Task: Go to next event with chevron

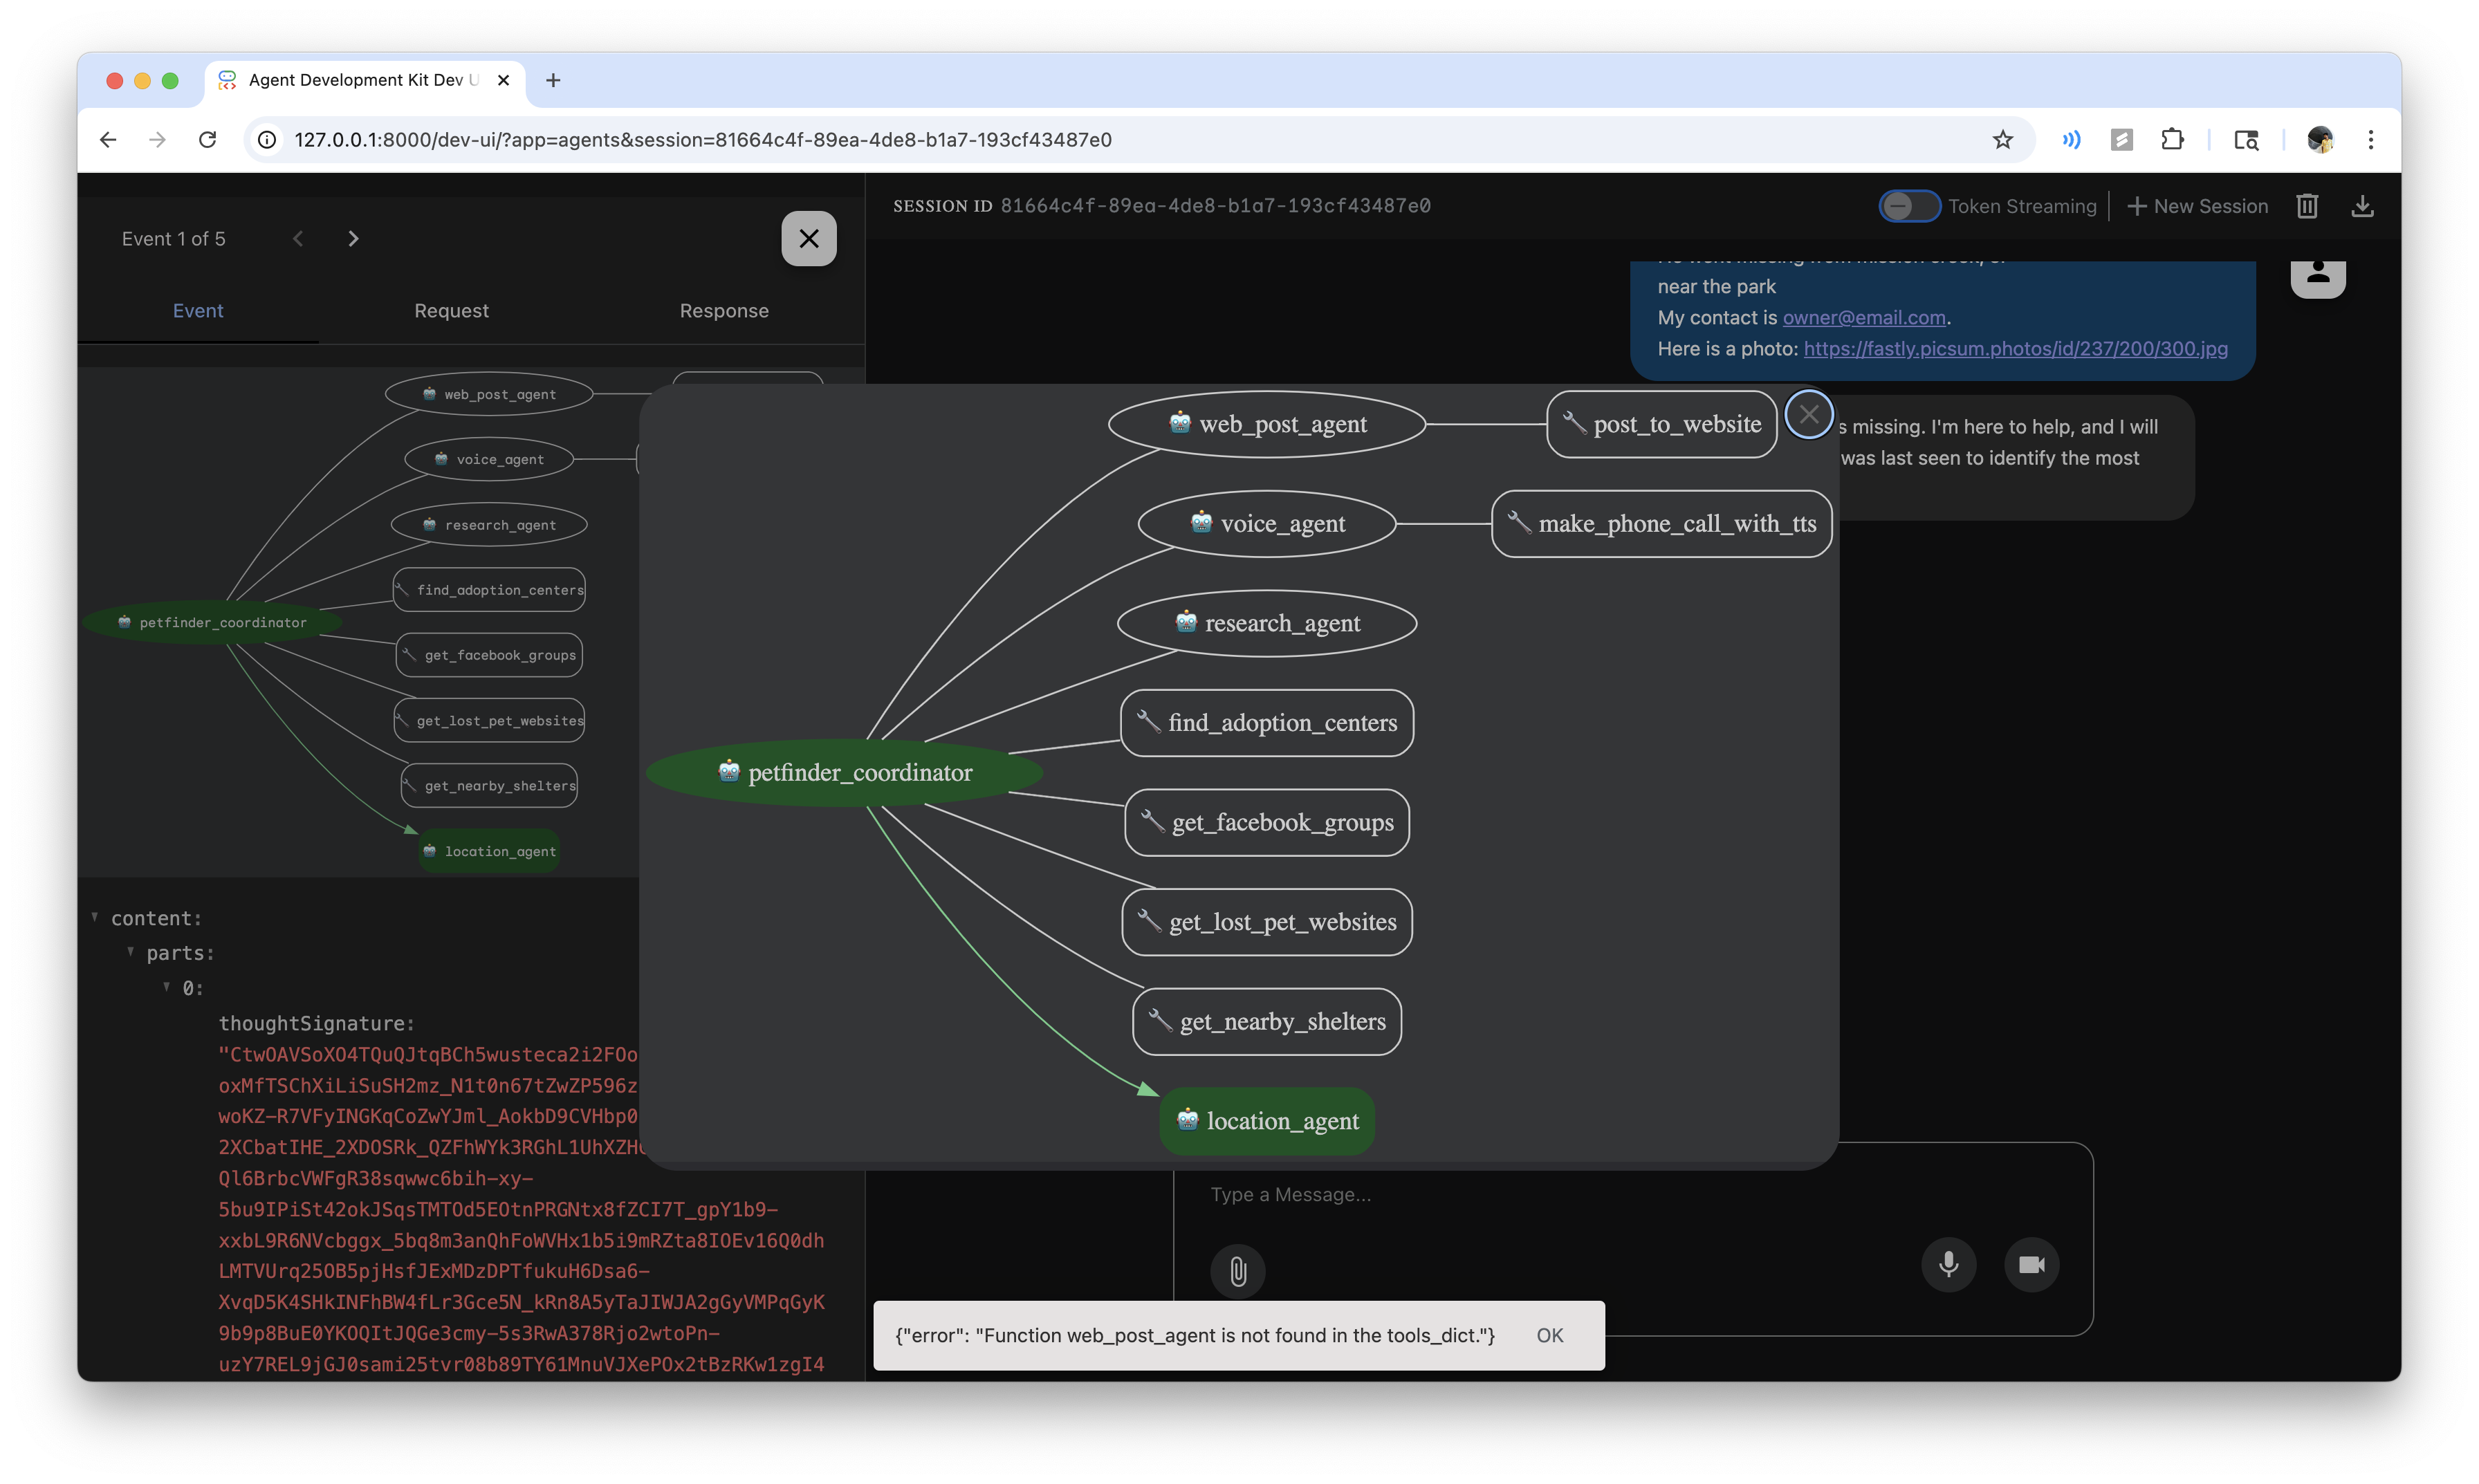Action: [353, 238]
